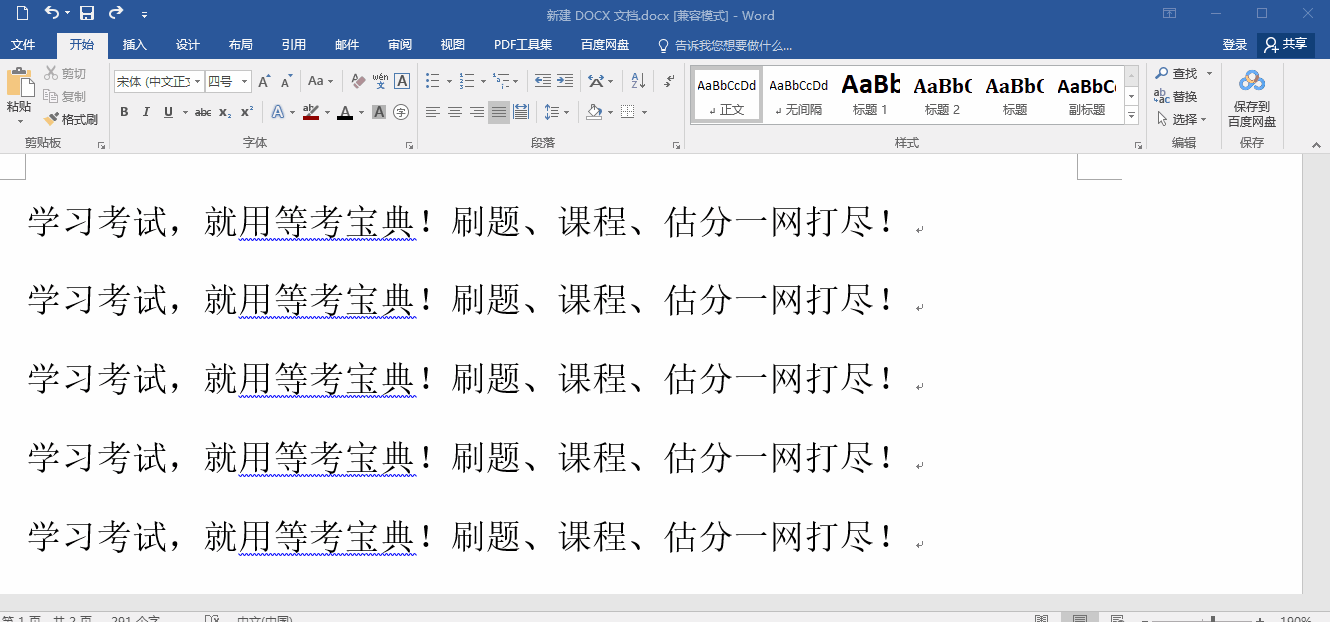The width and height of the screenshot is (1330, 622).
Task: Open Replace (替换) tool
Action: click(1175, 97)
